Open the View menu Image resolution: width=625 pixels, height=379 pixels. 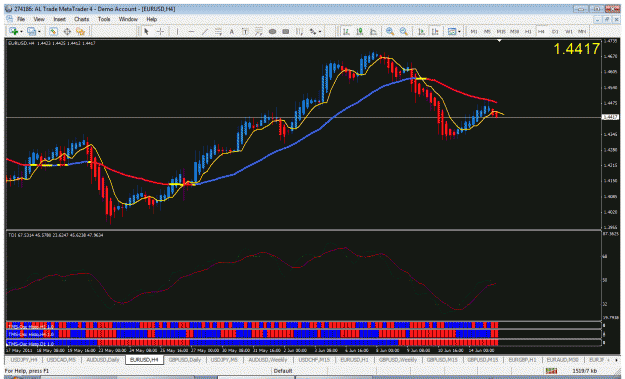tap(39, 19)
